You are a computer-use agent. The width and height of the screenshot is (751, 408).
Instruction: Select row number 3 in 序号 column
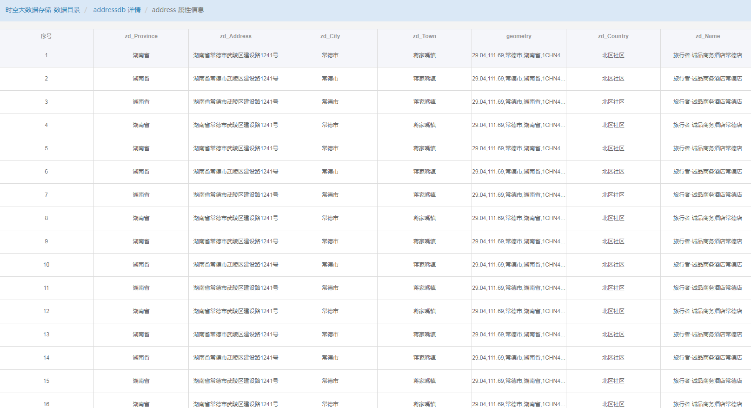46,102
